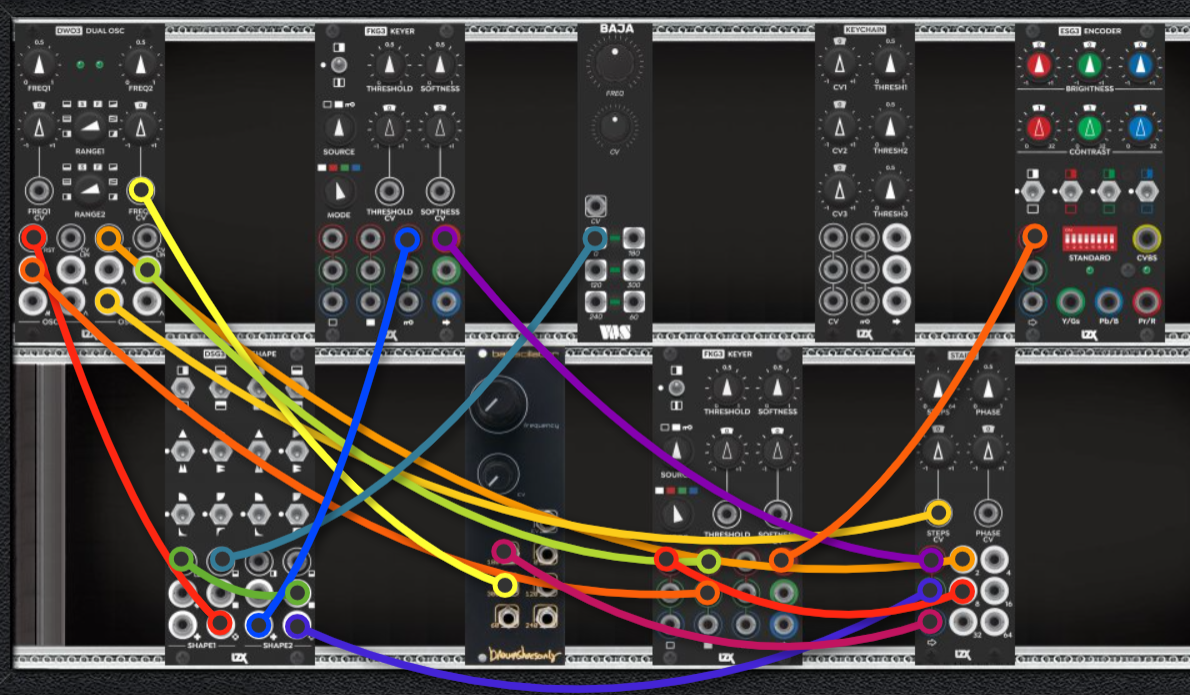Flip the red channel toggle switch on Encoder
This screenshot has width=1190, height=695.
coord(1070,191)
